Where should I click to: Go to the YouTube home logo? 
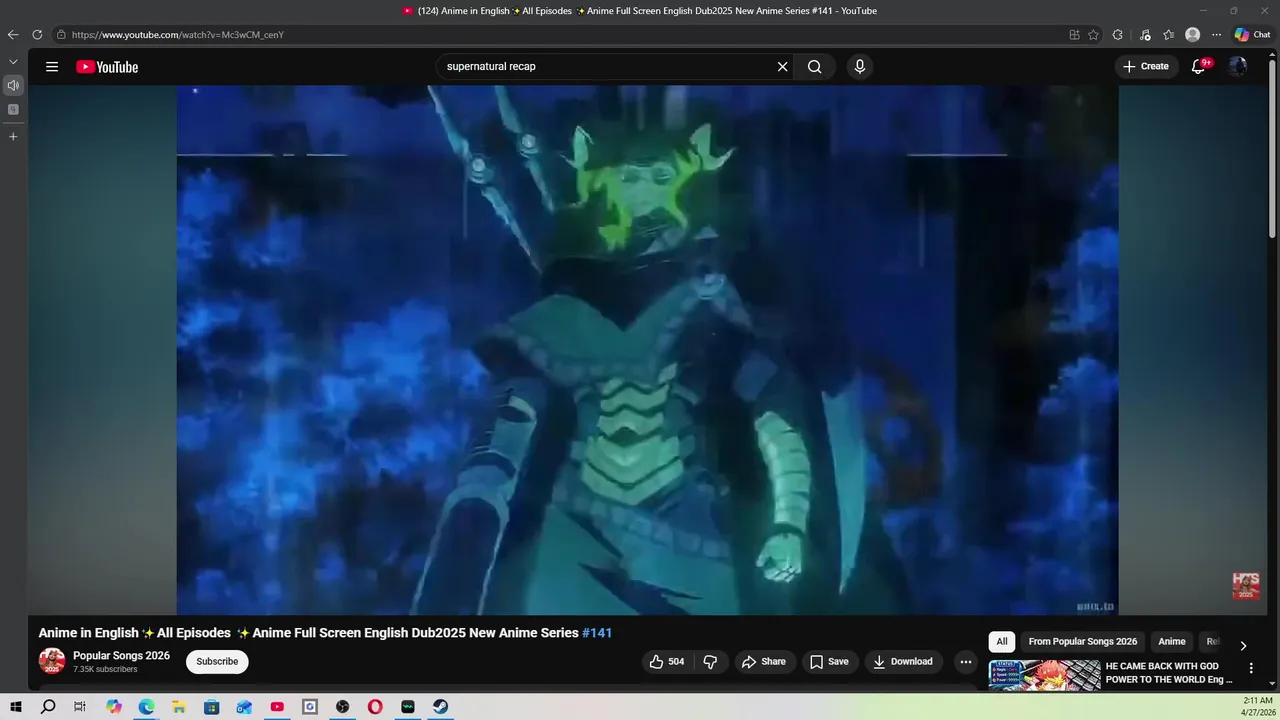(x=107, y=67)
